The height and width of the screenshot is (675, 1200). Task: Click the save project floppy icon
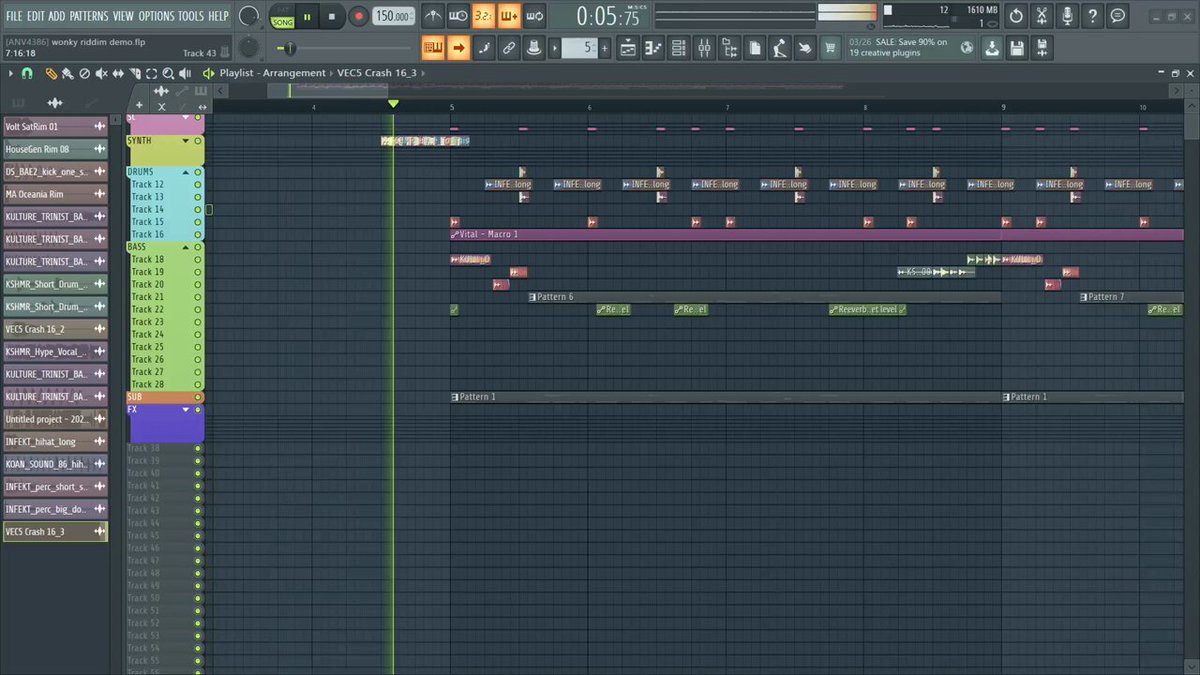tap(1017, 47)
